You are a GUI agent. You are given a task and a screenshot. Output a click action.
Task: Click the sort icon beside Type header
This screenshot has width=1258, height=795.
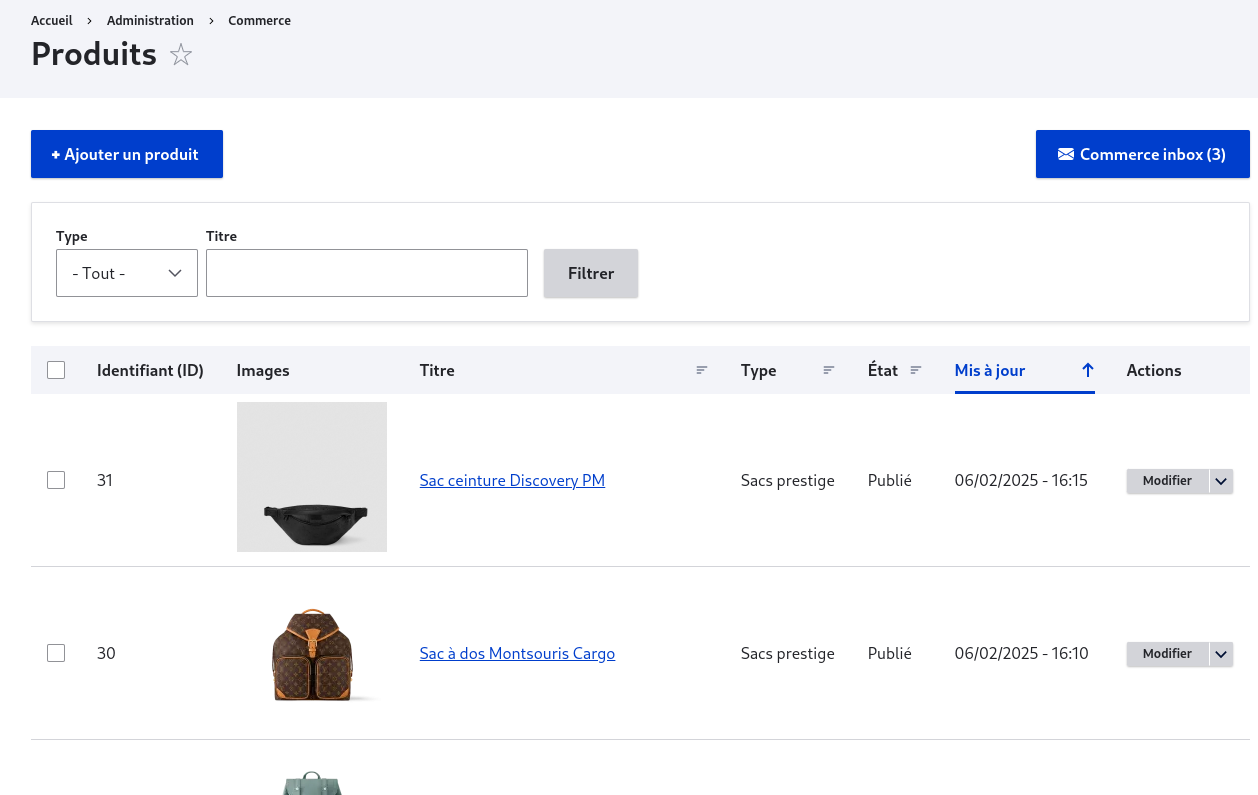[x=829, y=370]
